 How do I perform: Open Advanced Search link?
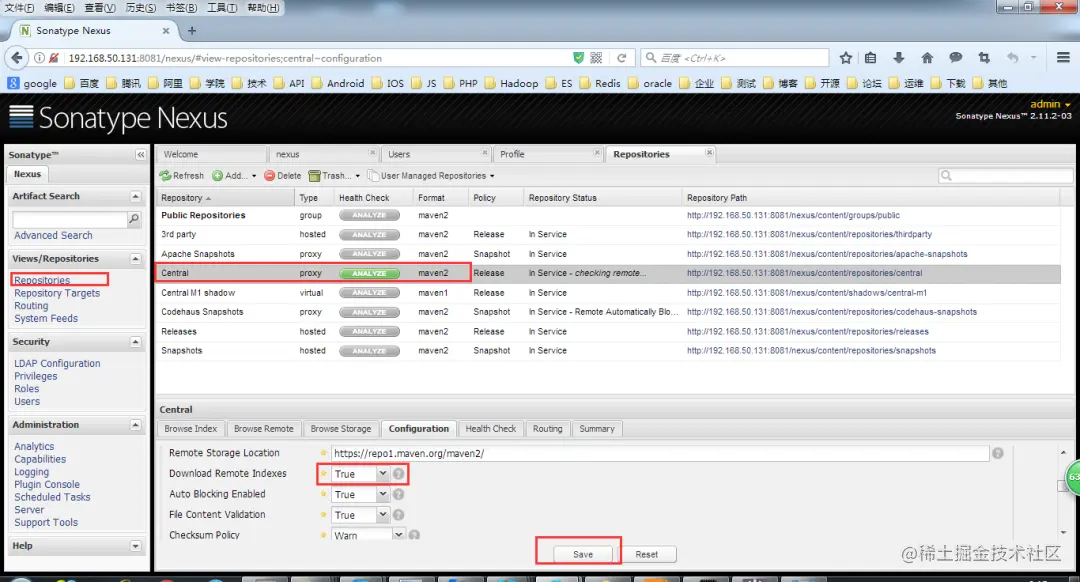pos(53,236)
